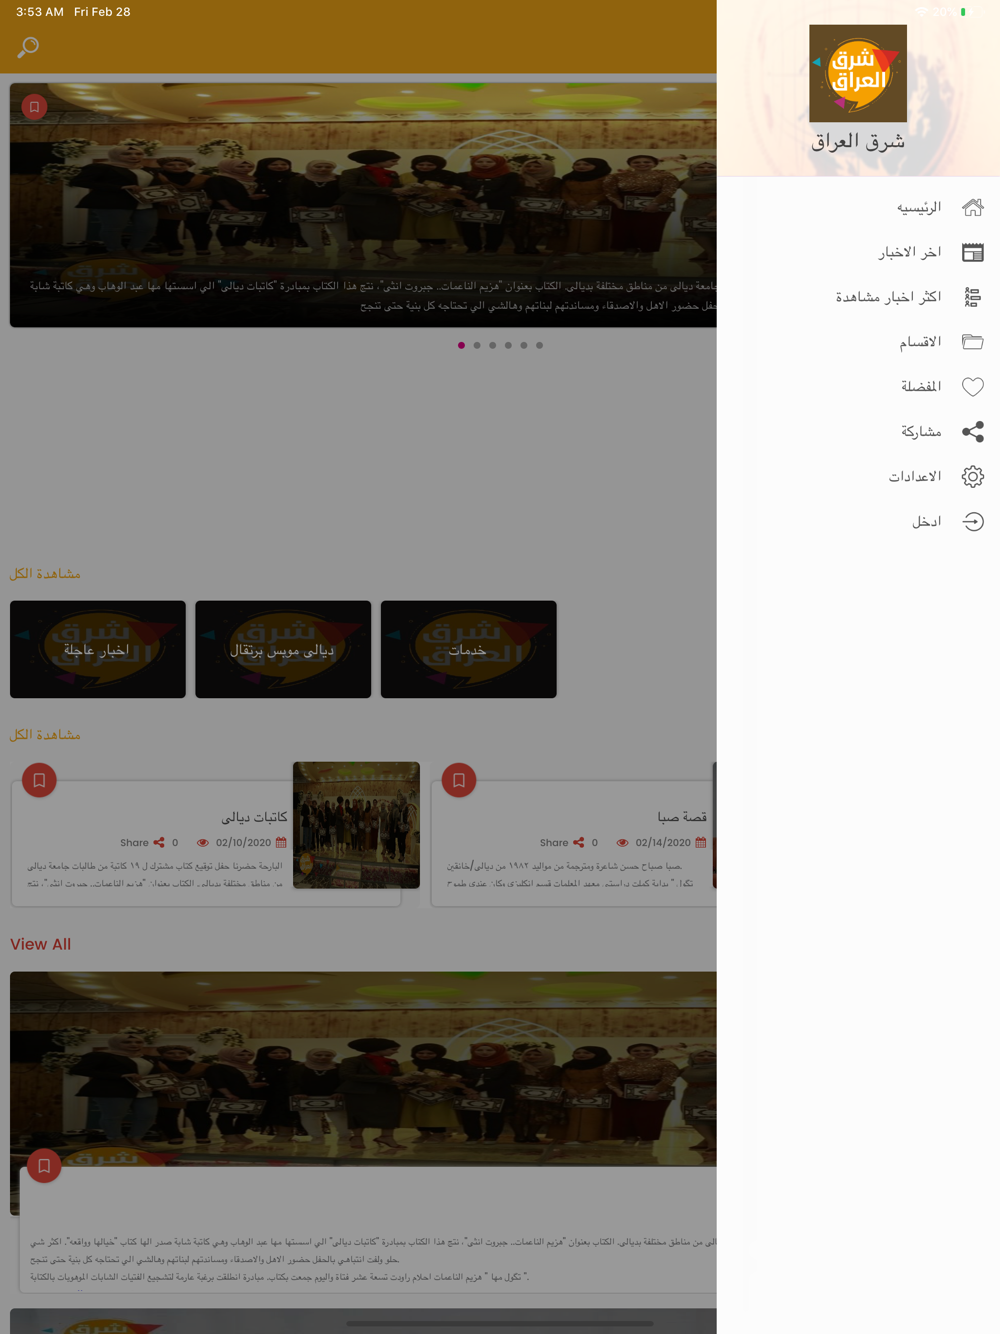Jump to the third carousel page dot
Viewport: 1000px width, 1334px height.
493,345
